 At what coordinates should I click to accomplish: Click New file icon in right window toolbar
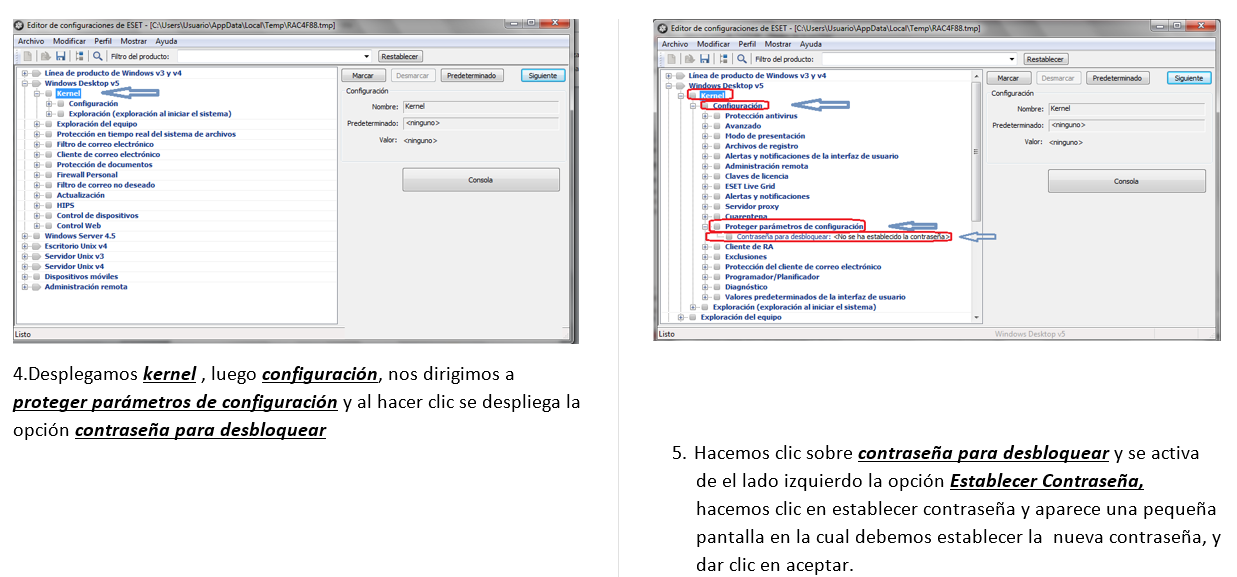[x=672, y=59]
